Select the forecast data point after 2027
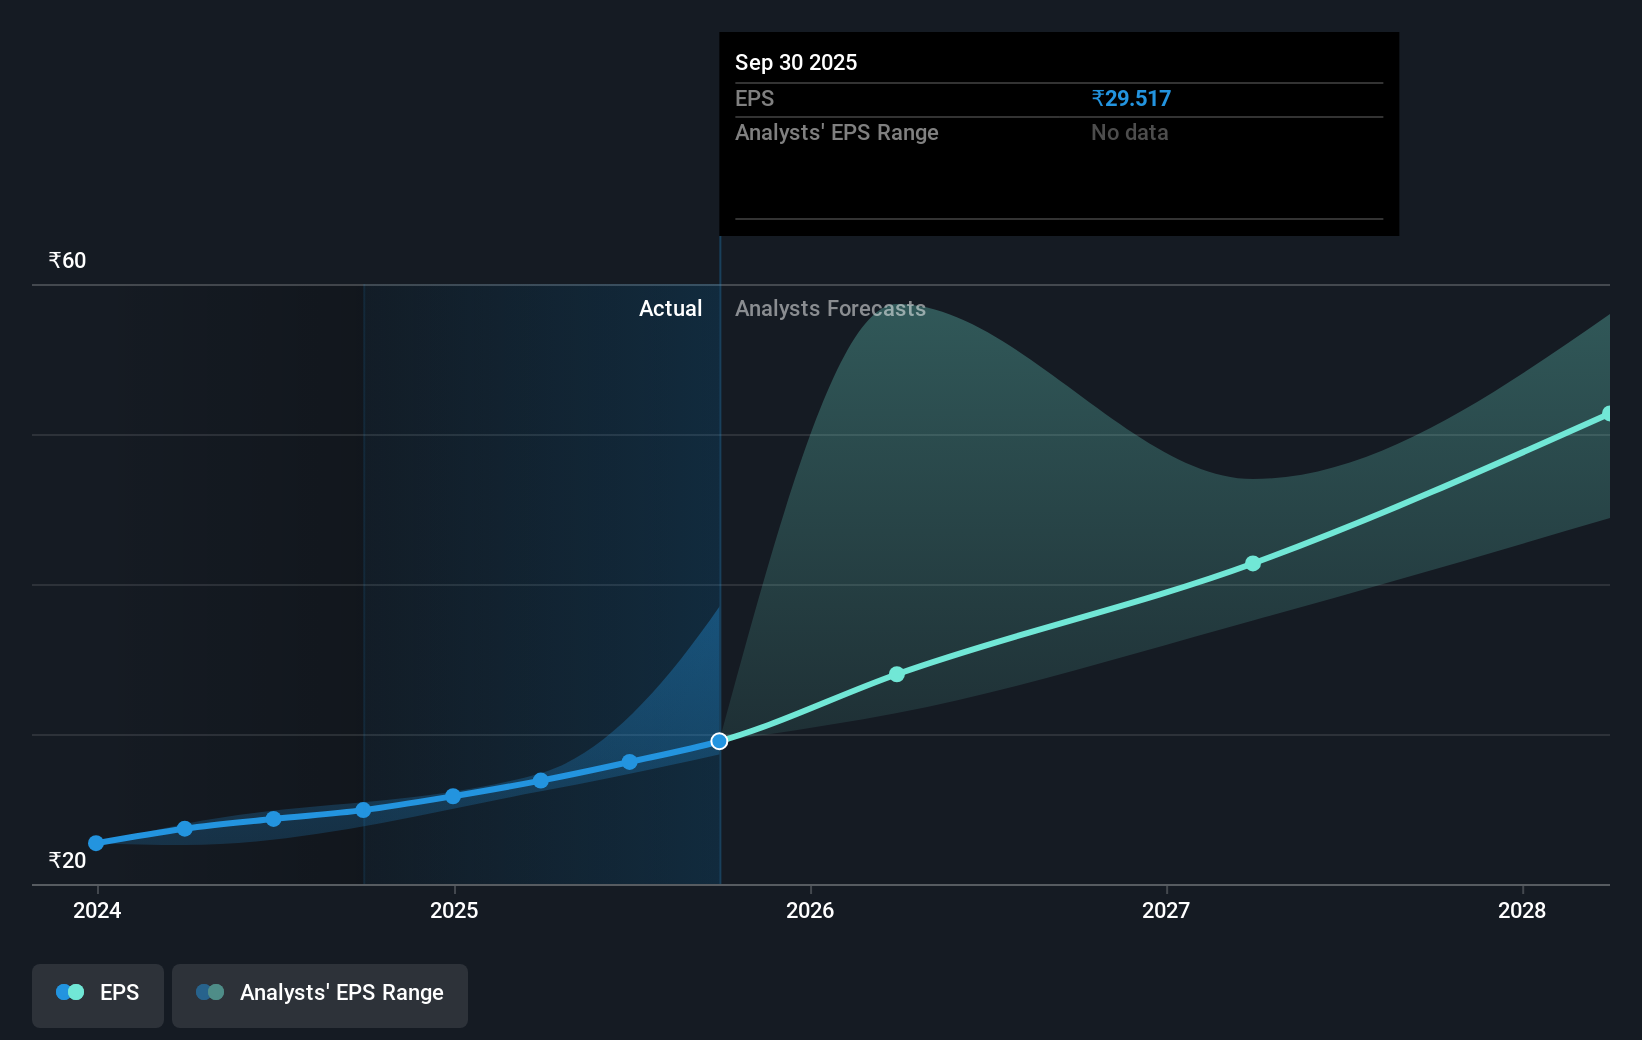This screenshot has width=1642, height=1040. pos(1253,564)
